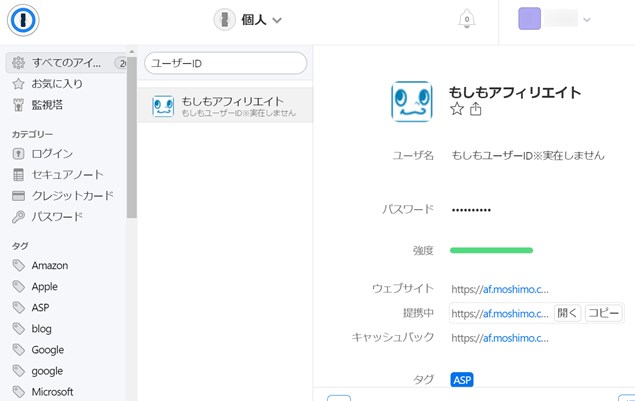The width and height of the screenshot is (635, 401).
Task: Click the purple account avatar
Action: pyautogui.click(x=529, y=19)
